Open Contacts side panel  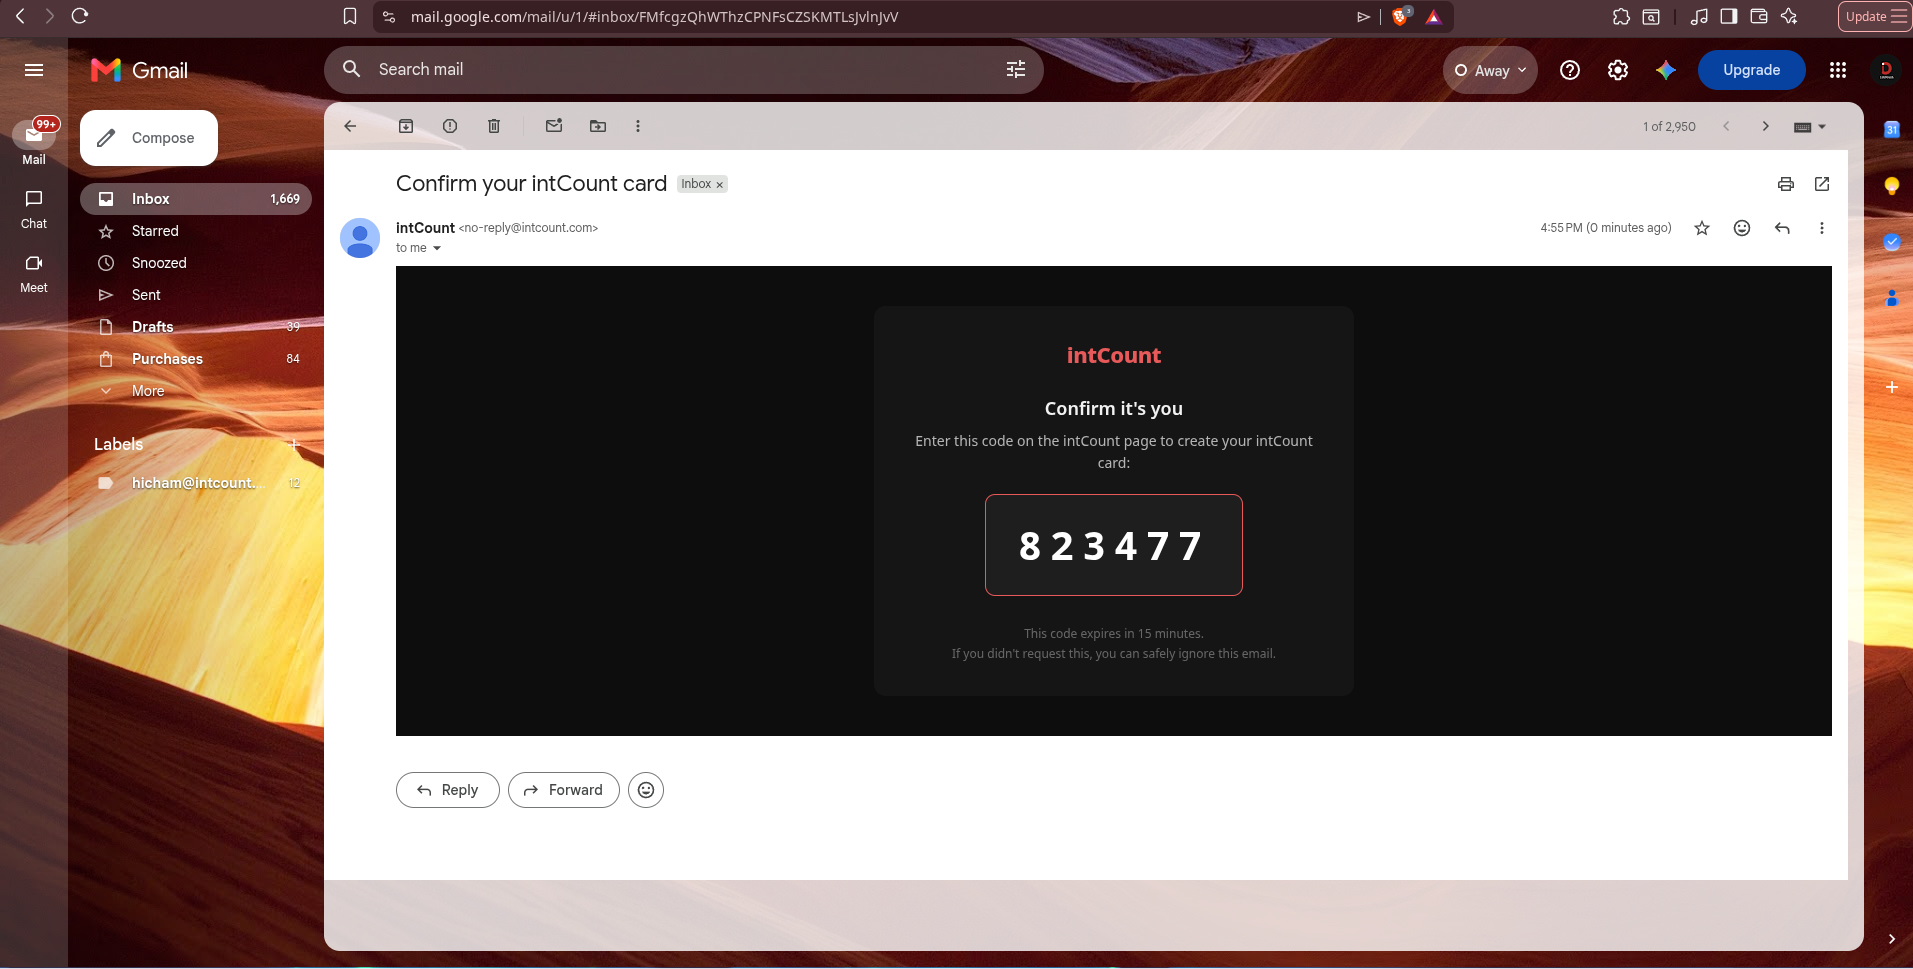(1892, 298)
